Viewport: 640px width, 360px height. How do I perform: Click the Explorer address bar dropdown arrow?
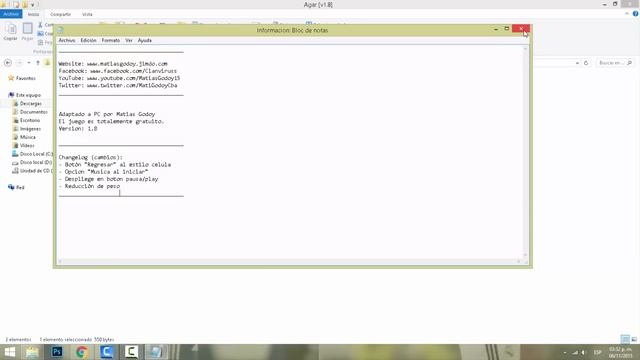[577, 63]
